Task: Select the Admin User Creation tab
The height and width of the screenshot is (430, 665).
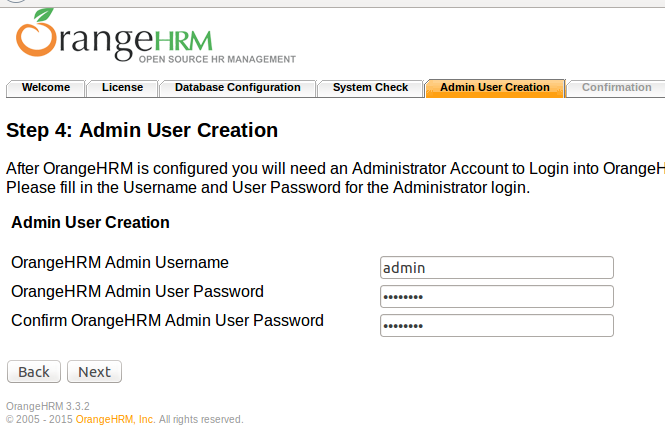Action: point(495,88)
